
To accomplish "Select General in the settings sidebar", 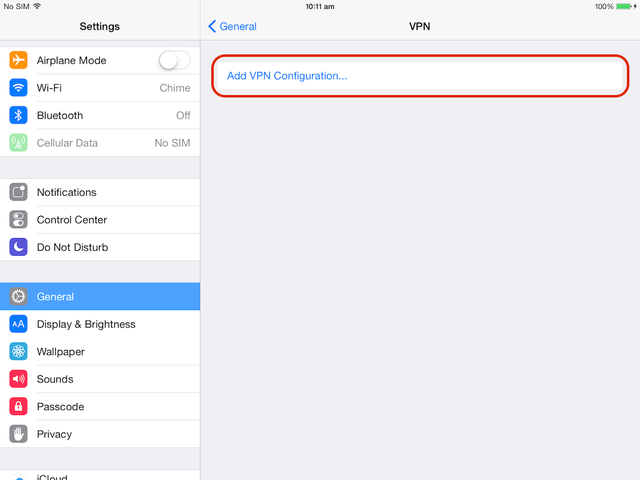I will [x=100, y=296].
